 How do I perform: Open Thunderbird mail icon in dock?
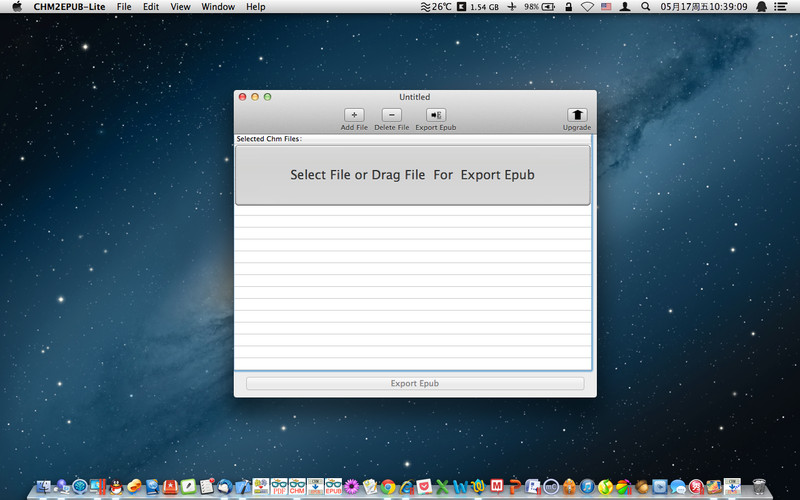point(224,487)
